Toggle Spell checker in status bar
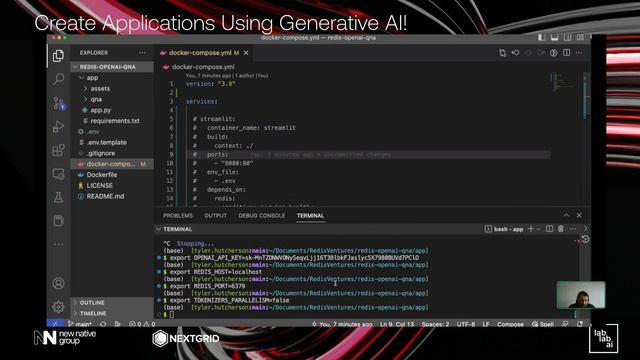Viewport: 640px width, 360px height. (x=543, y=324)
